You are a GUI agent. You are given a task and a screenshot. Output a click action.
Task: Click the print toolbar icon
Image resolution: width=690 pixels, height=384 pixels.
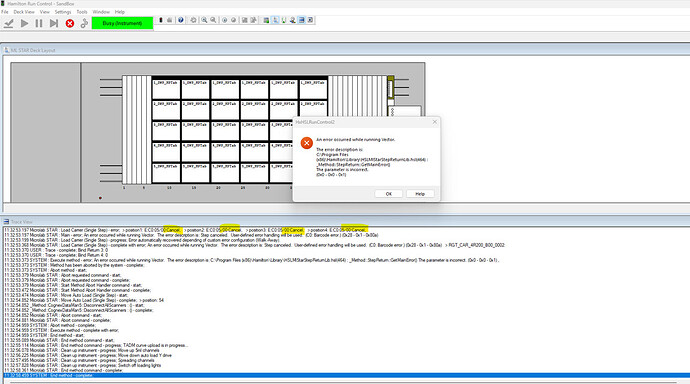(x=169, y=20)
